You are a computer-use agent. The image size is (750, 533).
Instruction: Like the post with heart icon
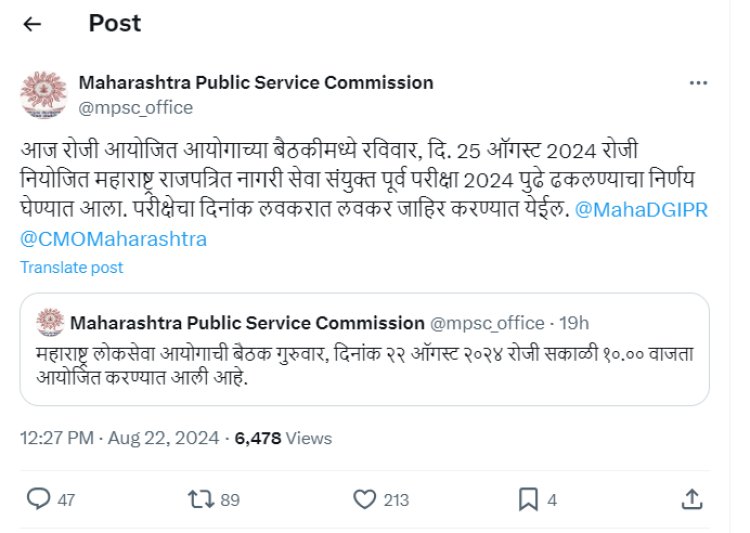[365, 498]
